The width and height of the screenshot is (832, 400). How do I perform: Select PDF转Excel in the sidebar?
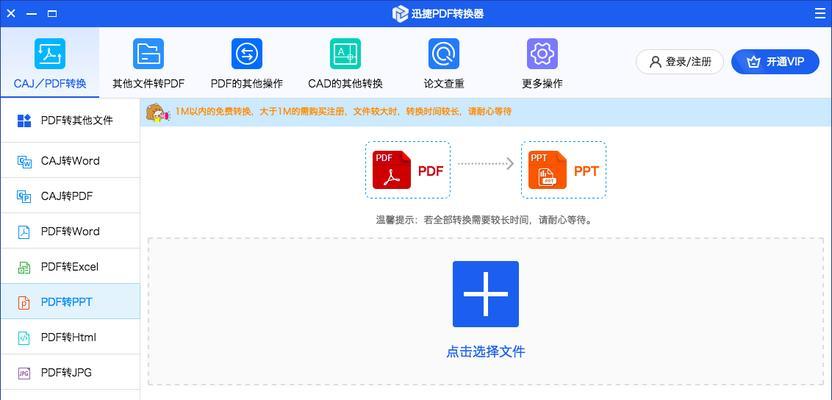pos(70,267)
